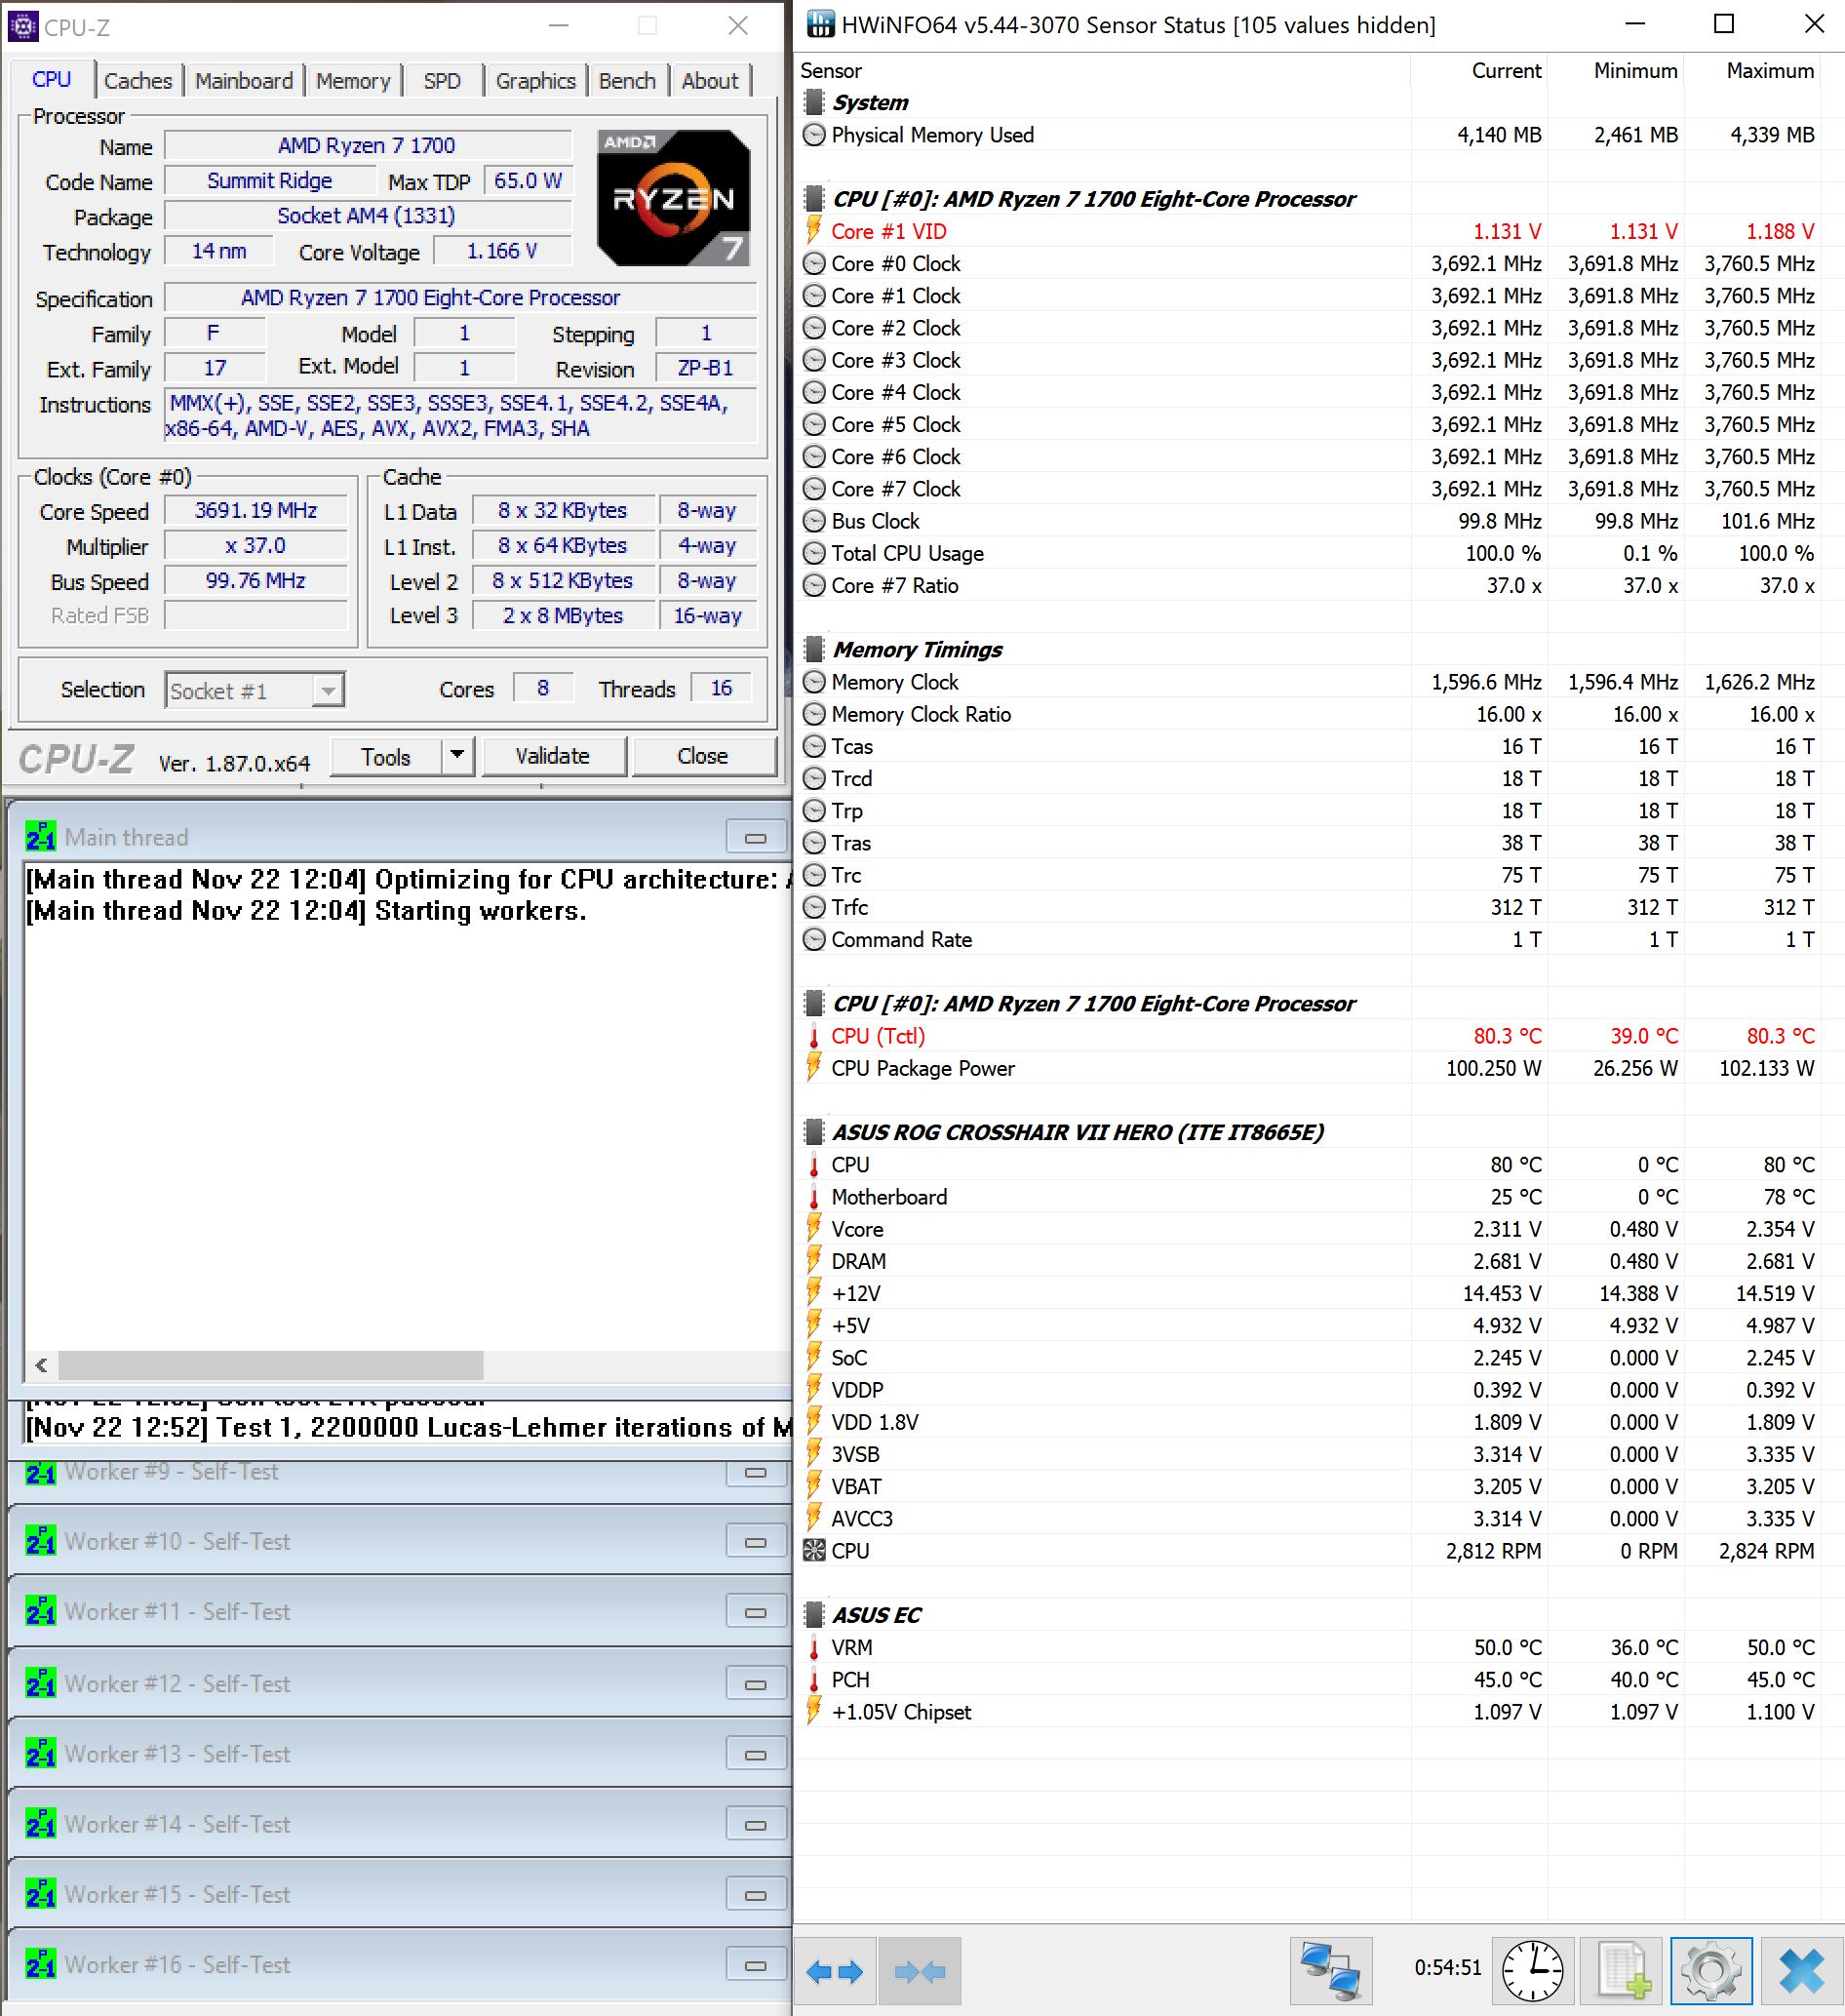
Task: Click the Worker #16 window icon
Action: point(41,1964)
